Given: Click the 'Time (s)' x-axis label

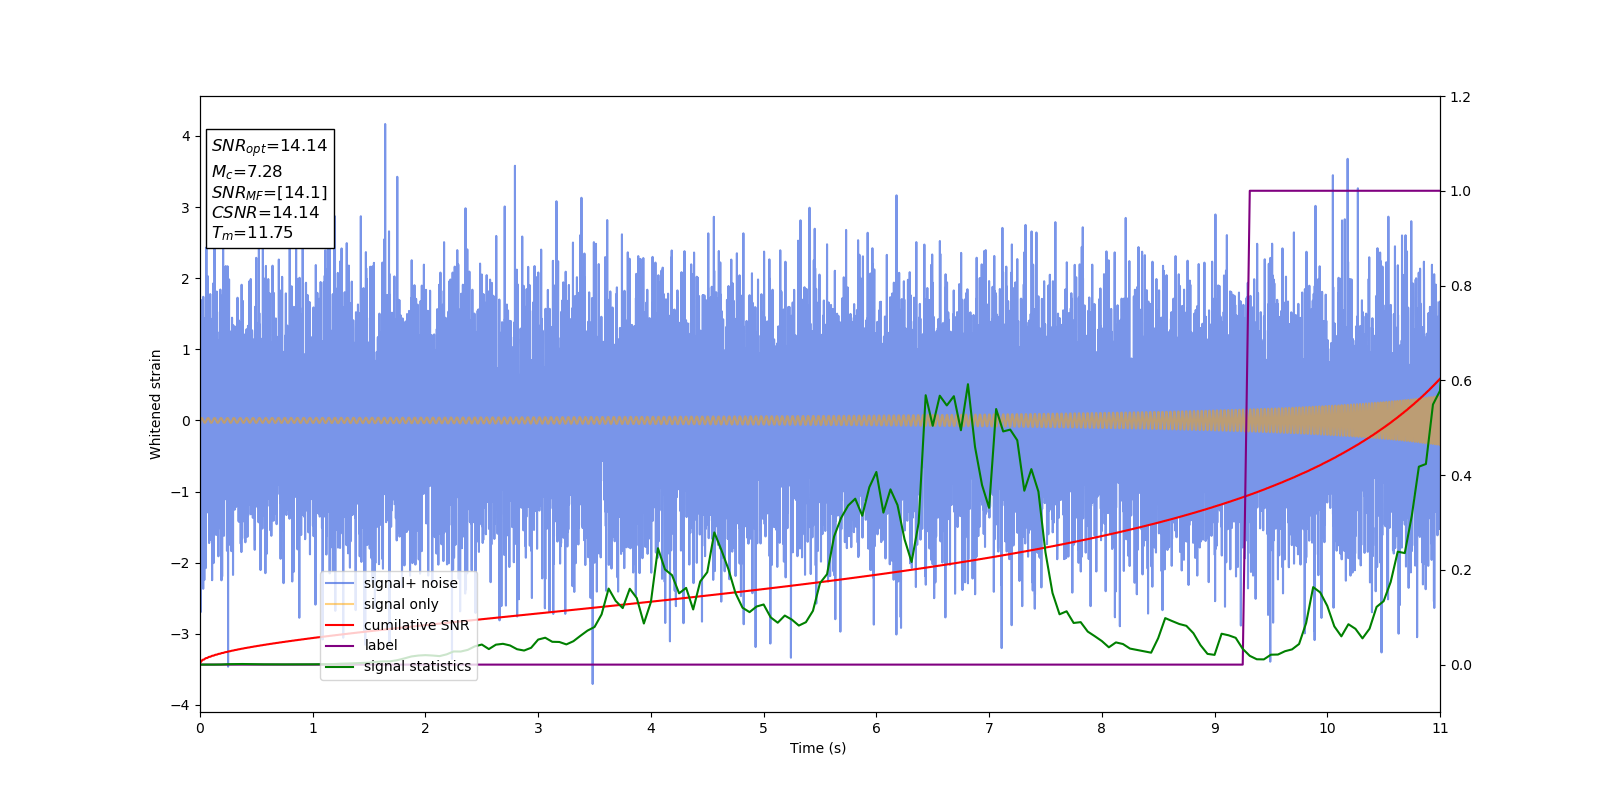Looking at the screenshot, I should (818, 748).
